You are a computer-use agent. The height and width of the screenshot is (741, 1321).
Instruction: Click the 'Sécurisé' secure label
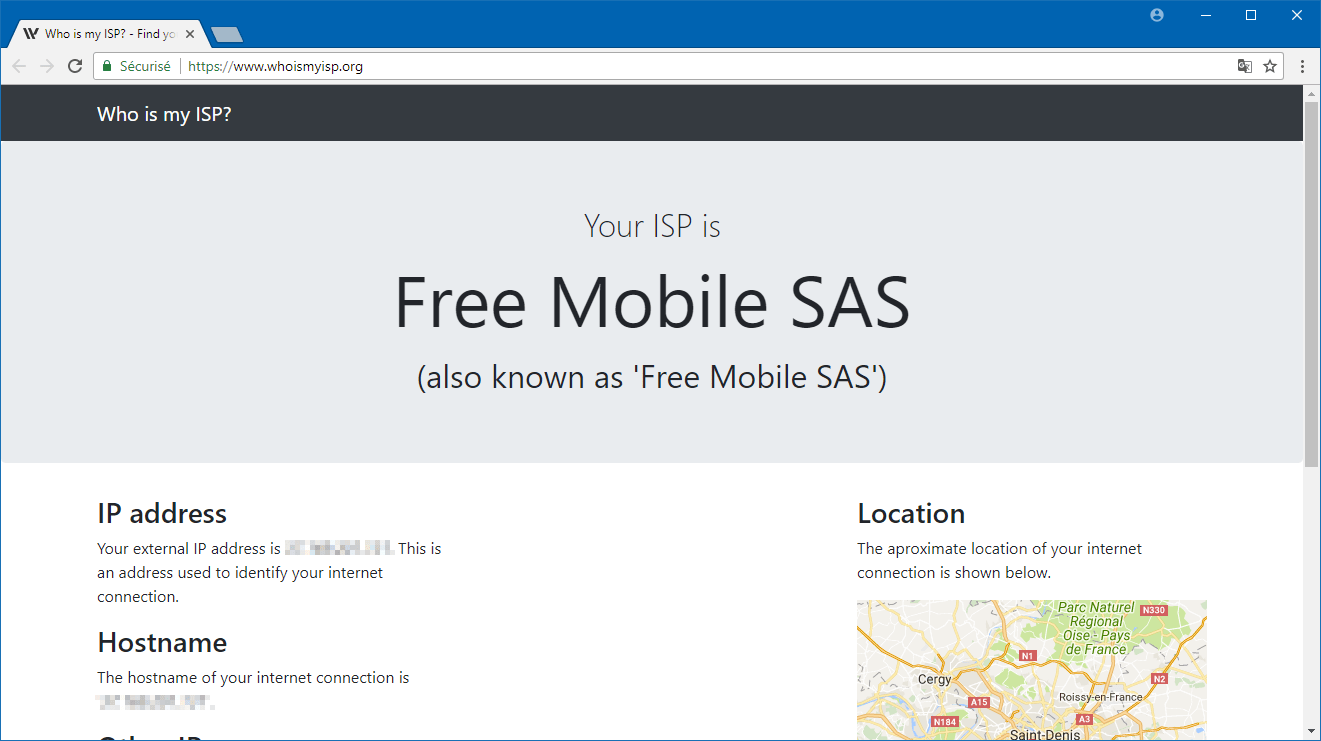(x=145, y=66)
